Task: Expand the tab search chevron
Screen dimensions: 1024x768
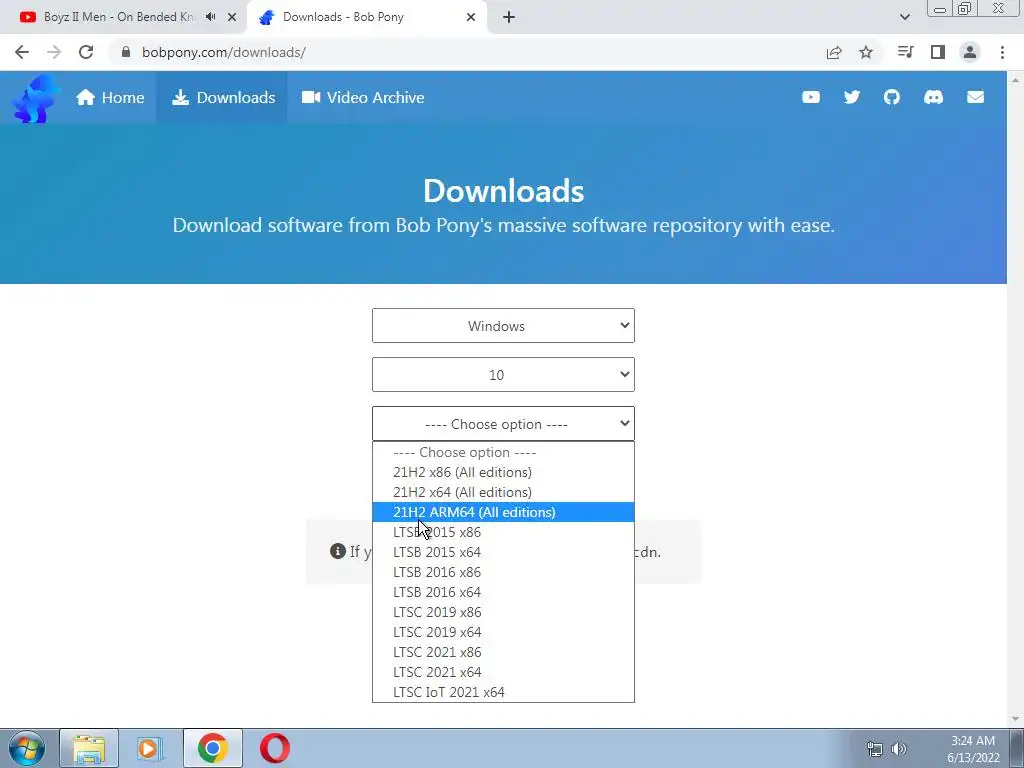Action: tap(904, 17)
